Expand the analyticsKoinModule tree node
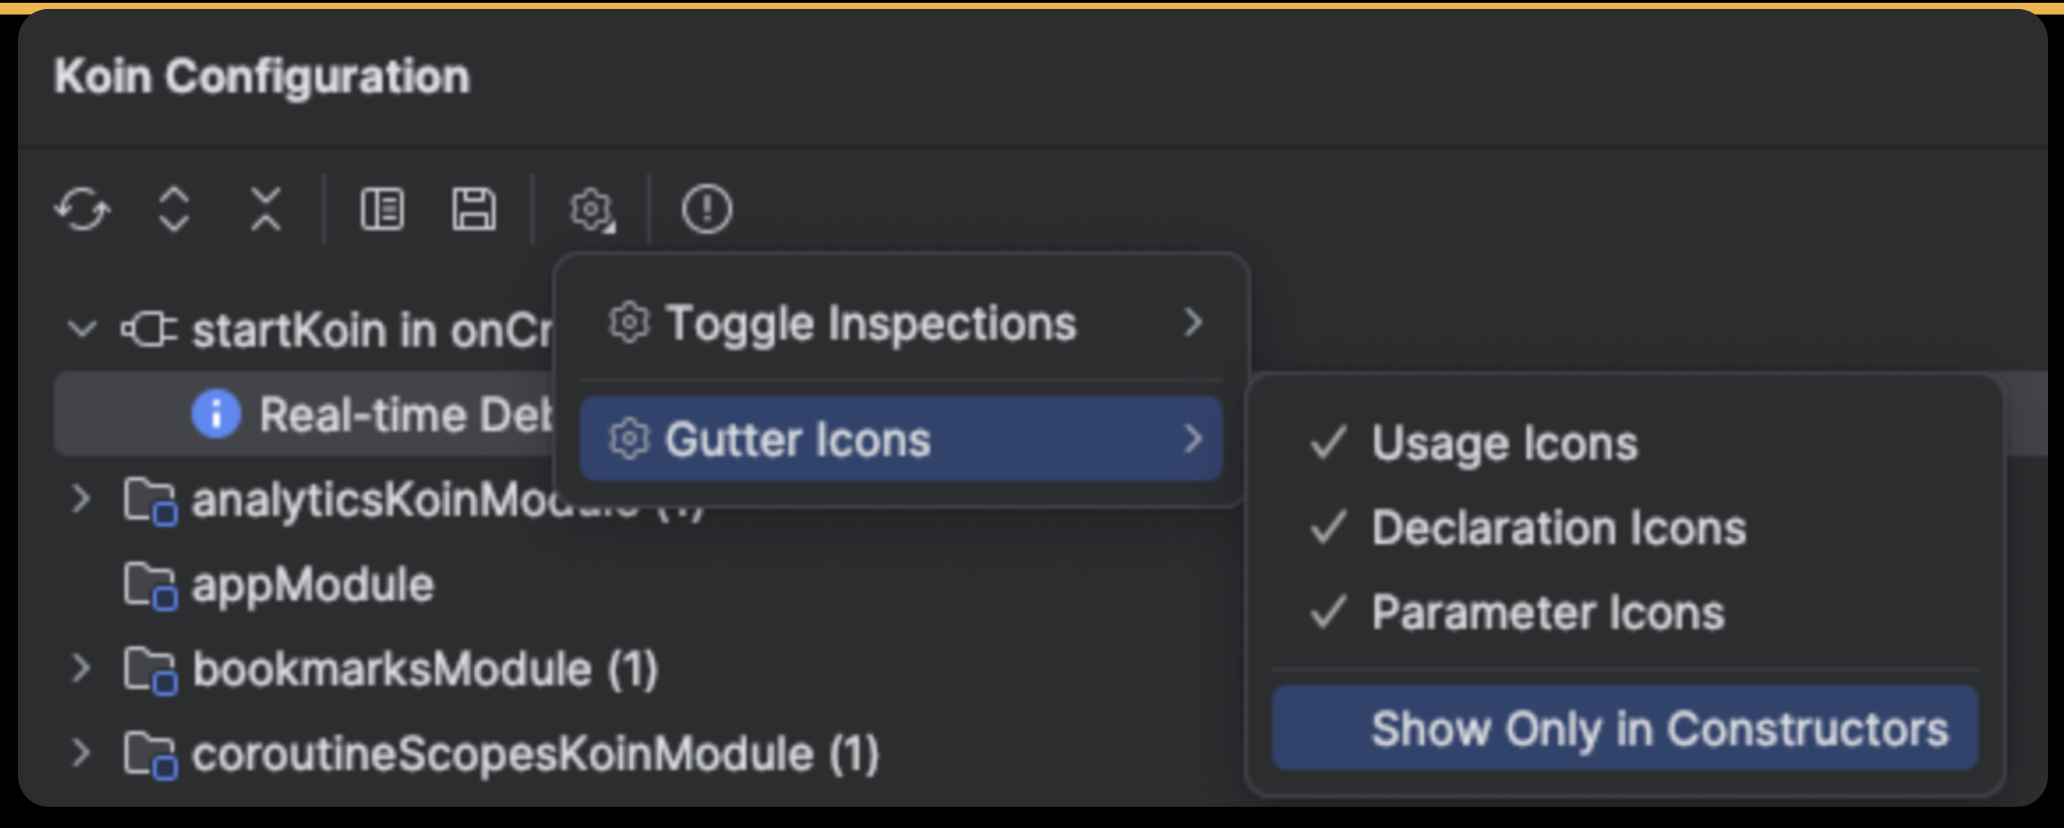 pos(82,499)
